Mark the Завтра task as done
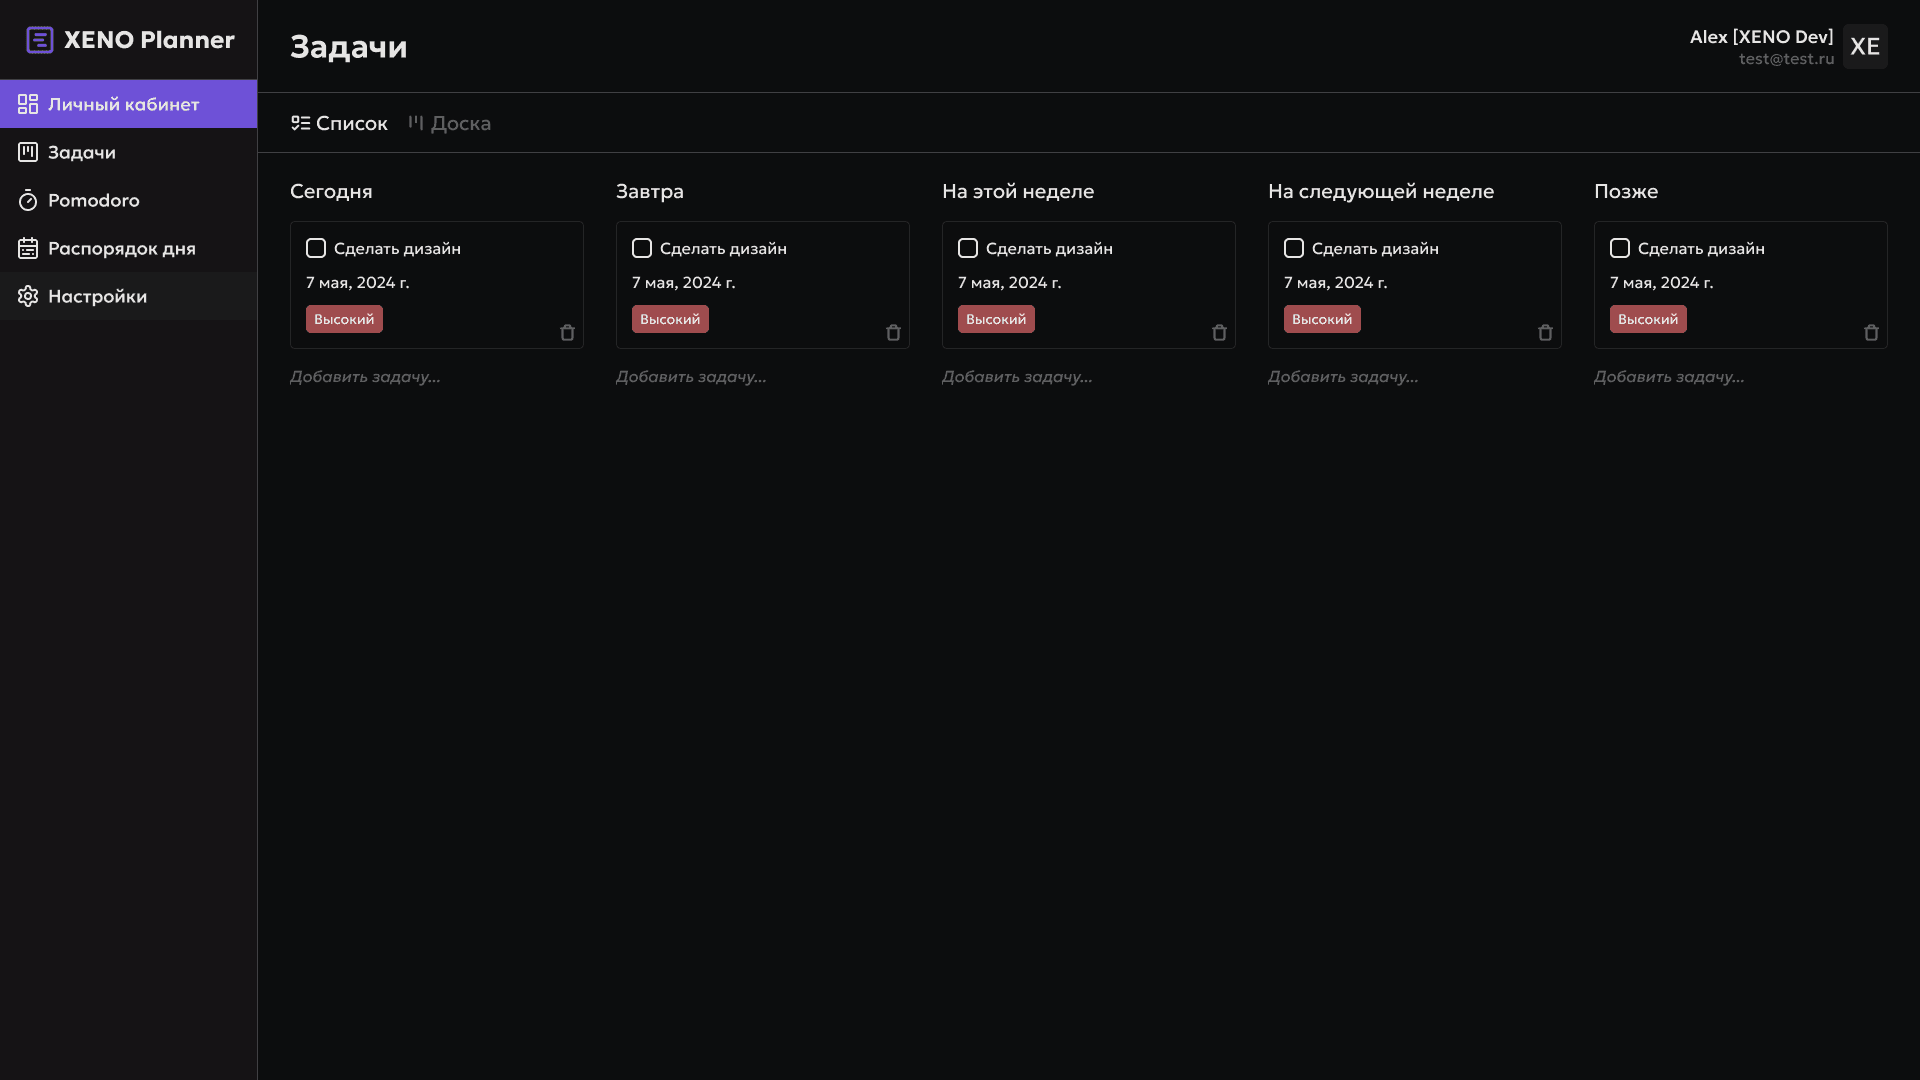 (642, 248)
